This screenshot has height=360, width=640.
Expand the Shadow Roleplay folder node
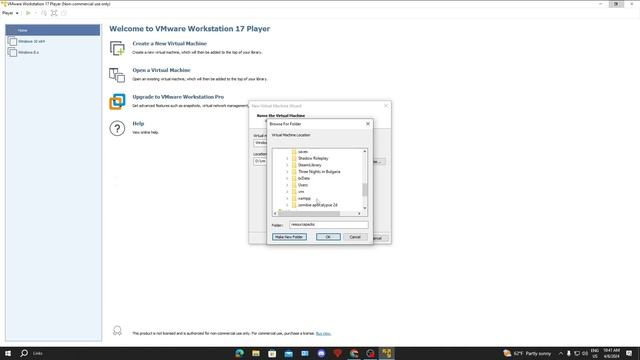[x=287, y=158]
